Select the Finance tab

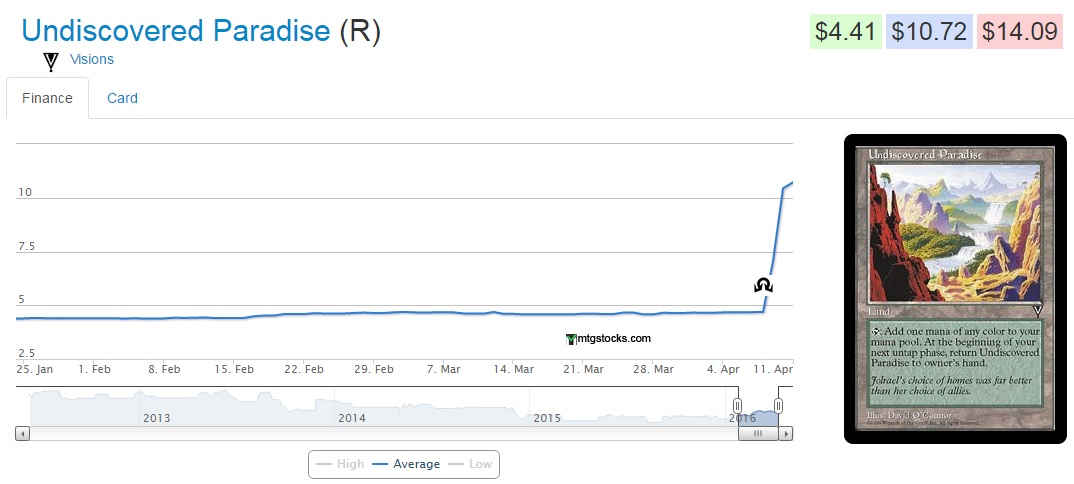click(x=47, y=98)
